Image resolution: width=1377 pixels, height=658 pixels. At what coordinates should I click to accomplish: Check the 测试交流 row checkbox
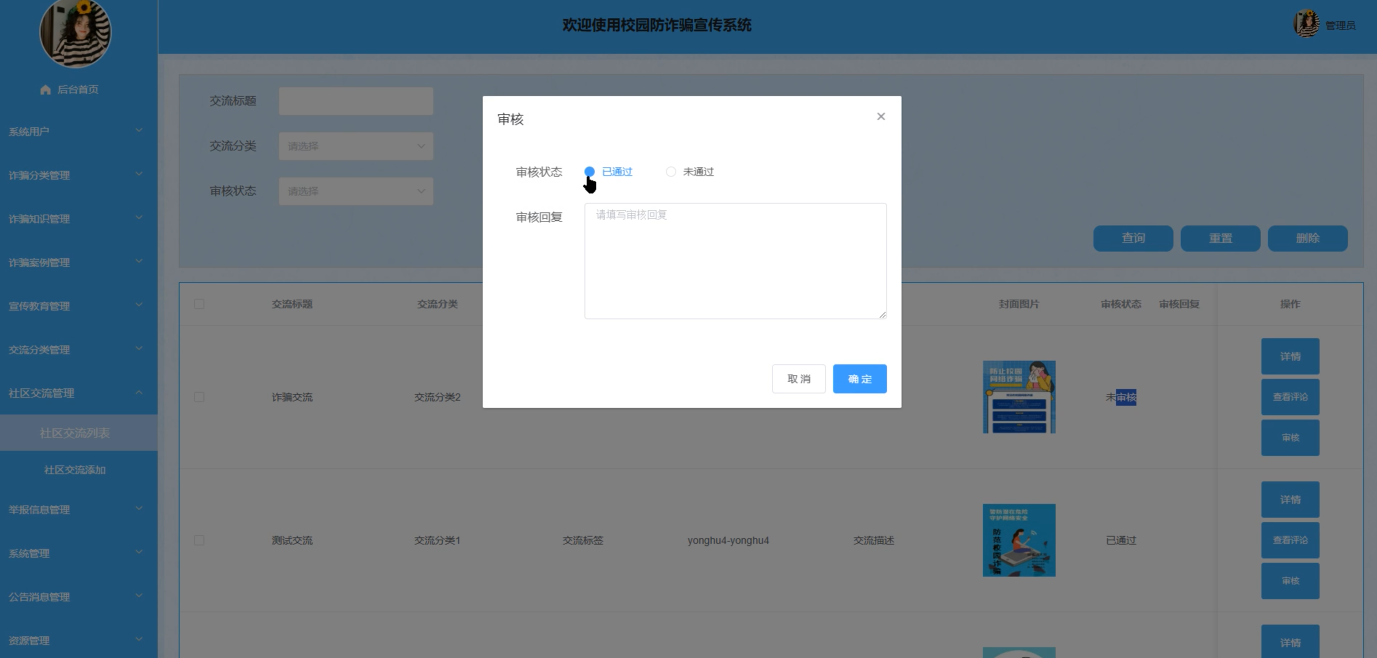(199, 540)
